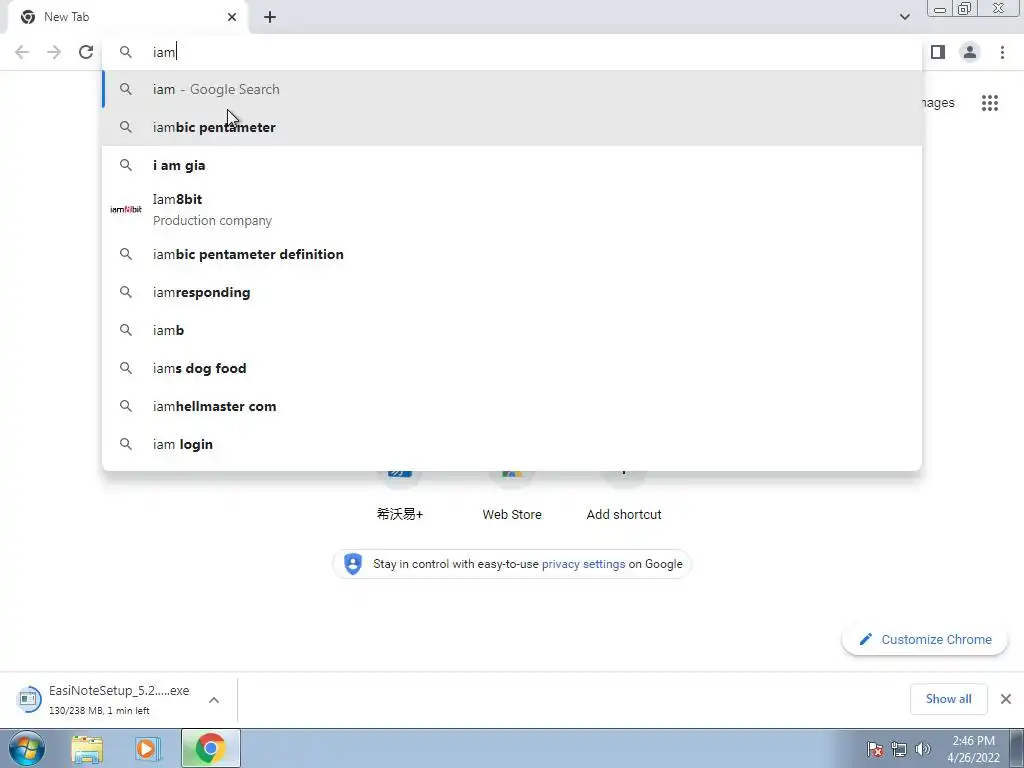The height and width of the screenshot is (768, 1024).
Task: Click Show all downloads
Action: pos(948,699)
